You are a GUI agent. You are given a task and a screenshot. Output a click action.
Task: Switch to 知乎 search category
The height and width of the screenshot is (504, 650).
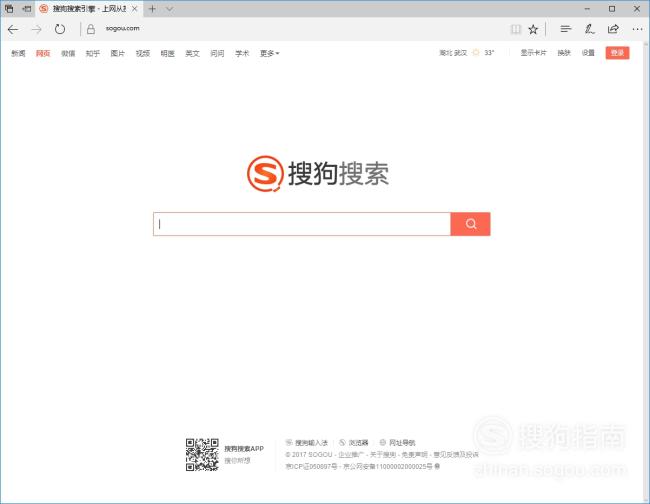pyautogui.click(x=93, y=53)
